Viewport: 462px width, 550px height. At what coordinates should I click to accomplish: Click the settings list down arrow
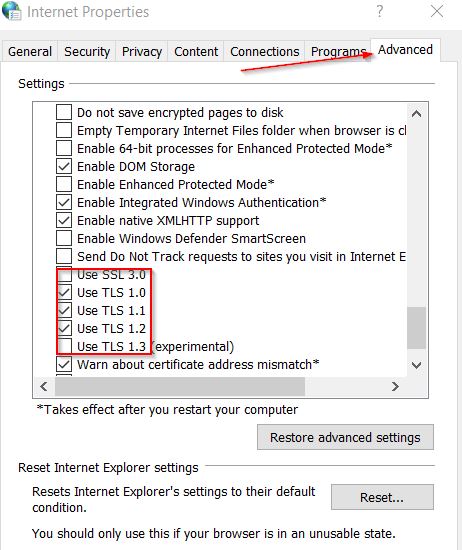click(x=416, y=365)
